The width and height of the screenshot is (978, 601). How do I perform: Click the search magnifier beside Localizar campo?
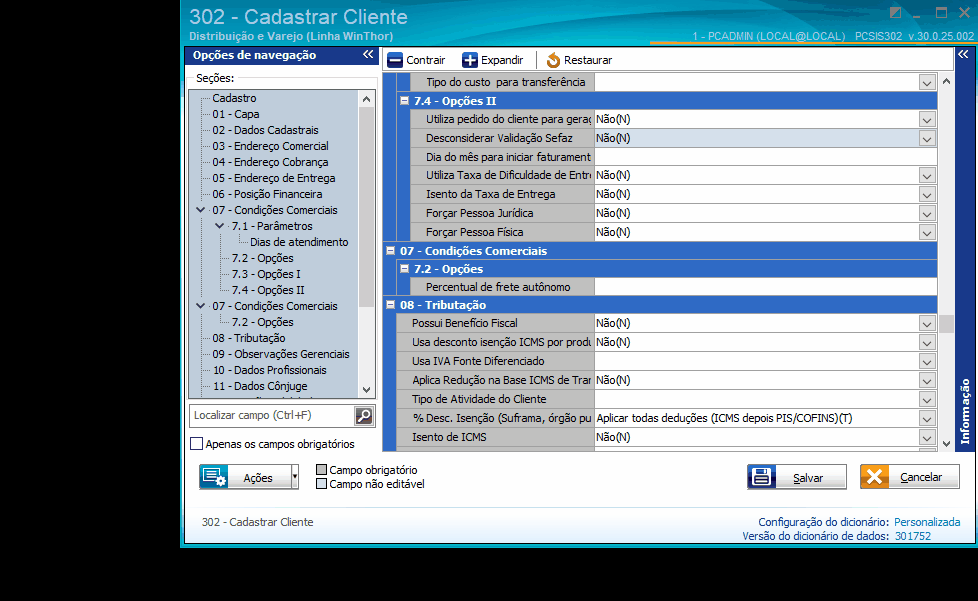click(364, 415)
